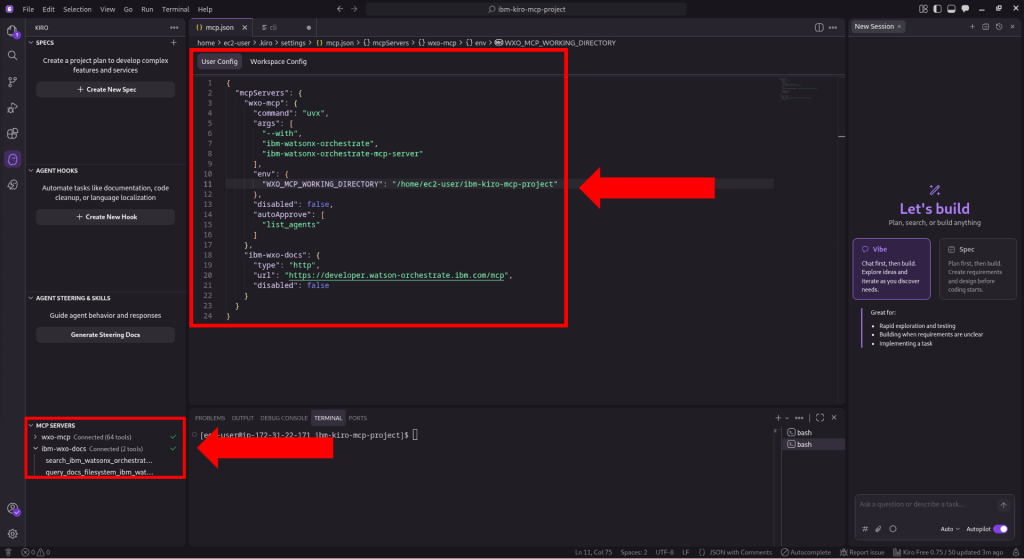
Task: Open the Terminal menu
Action: (x=175, y=9)
